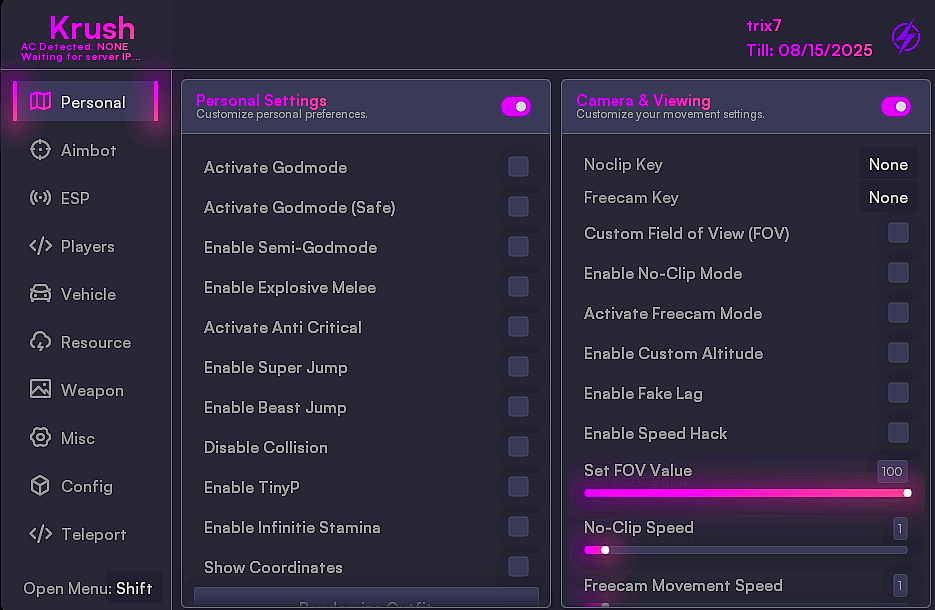The width and height of the screenshot is (935, 610).
Task: Toggle the Camera & Viewing master switch
Action: pyautogui.click(x=896, y=107)
